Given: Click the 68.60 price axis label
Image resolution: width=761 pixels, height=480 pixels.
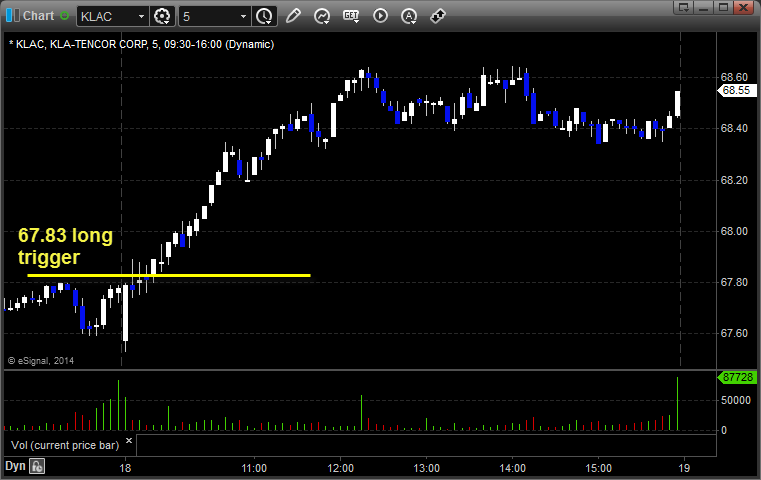Looking at the screenshot, I should (734, 77).
